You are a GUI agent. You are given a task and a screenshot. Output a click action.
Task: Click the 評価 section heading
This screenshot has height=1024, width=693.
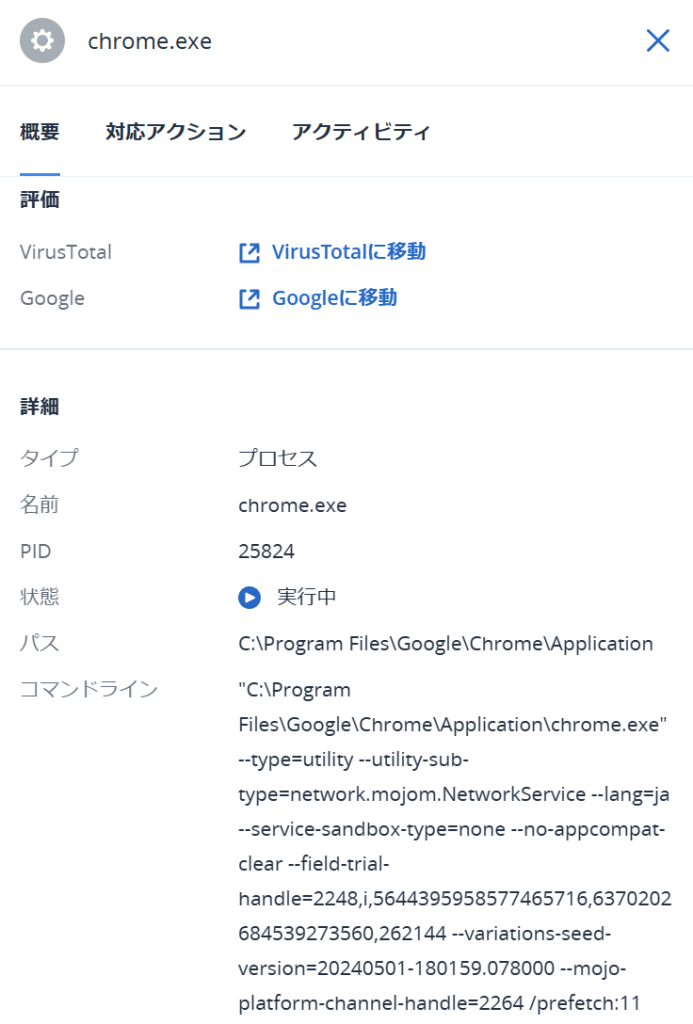click(40, 200)
